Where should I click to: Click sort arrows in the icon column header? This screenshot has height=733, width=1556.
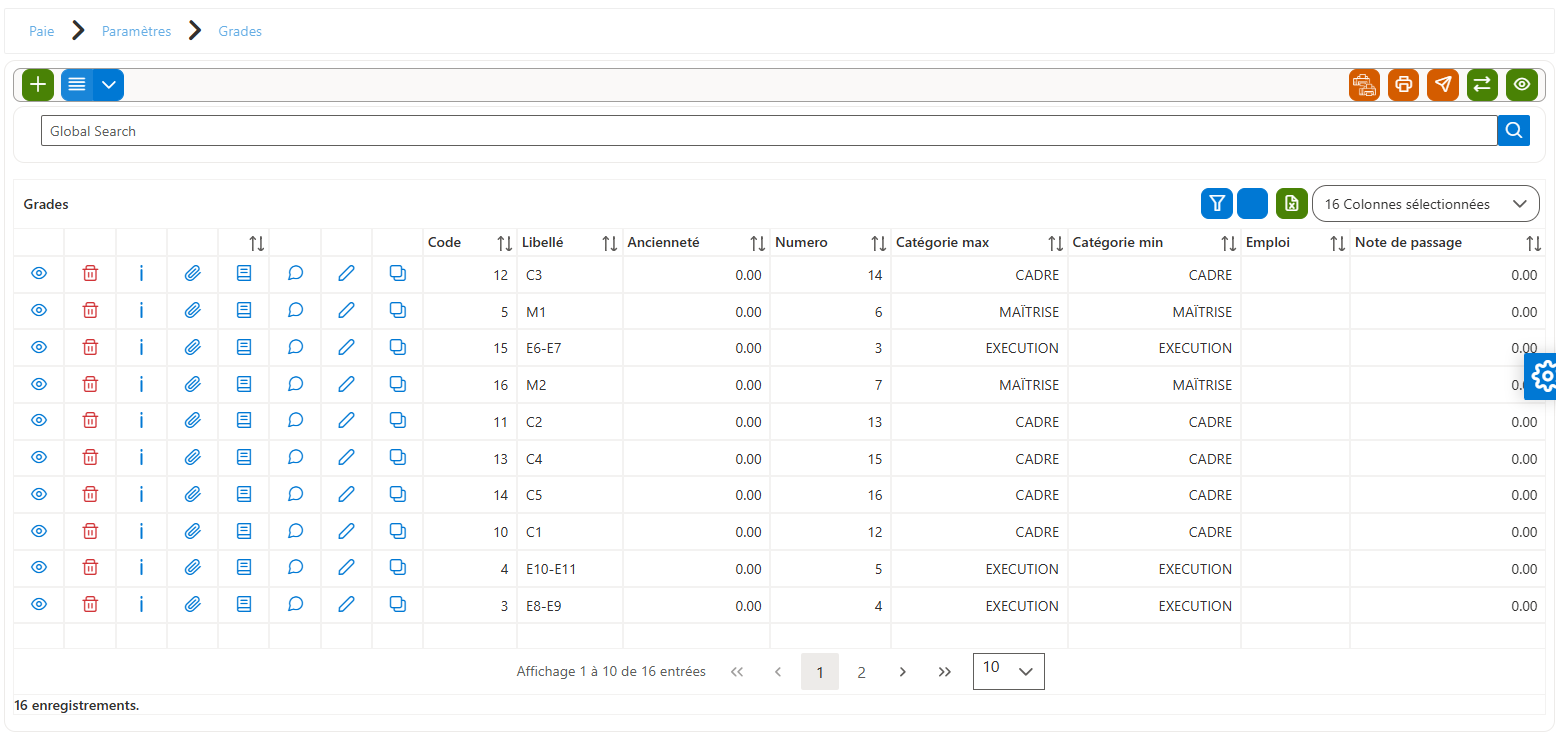coord(257,243)
